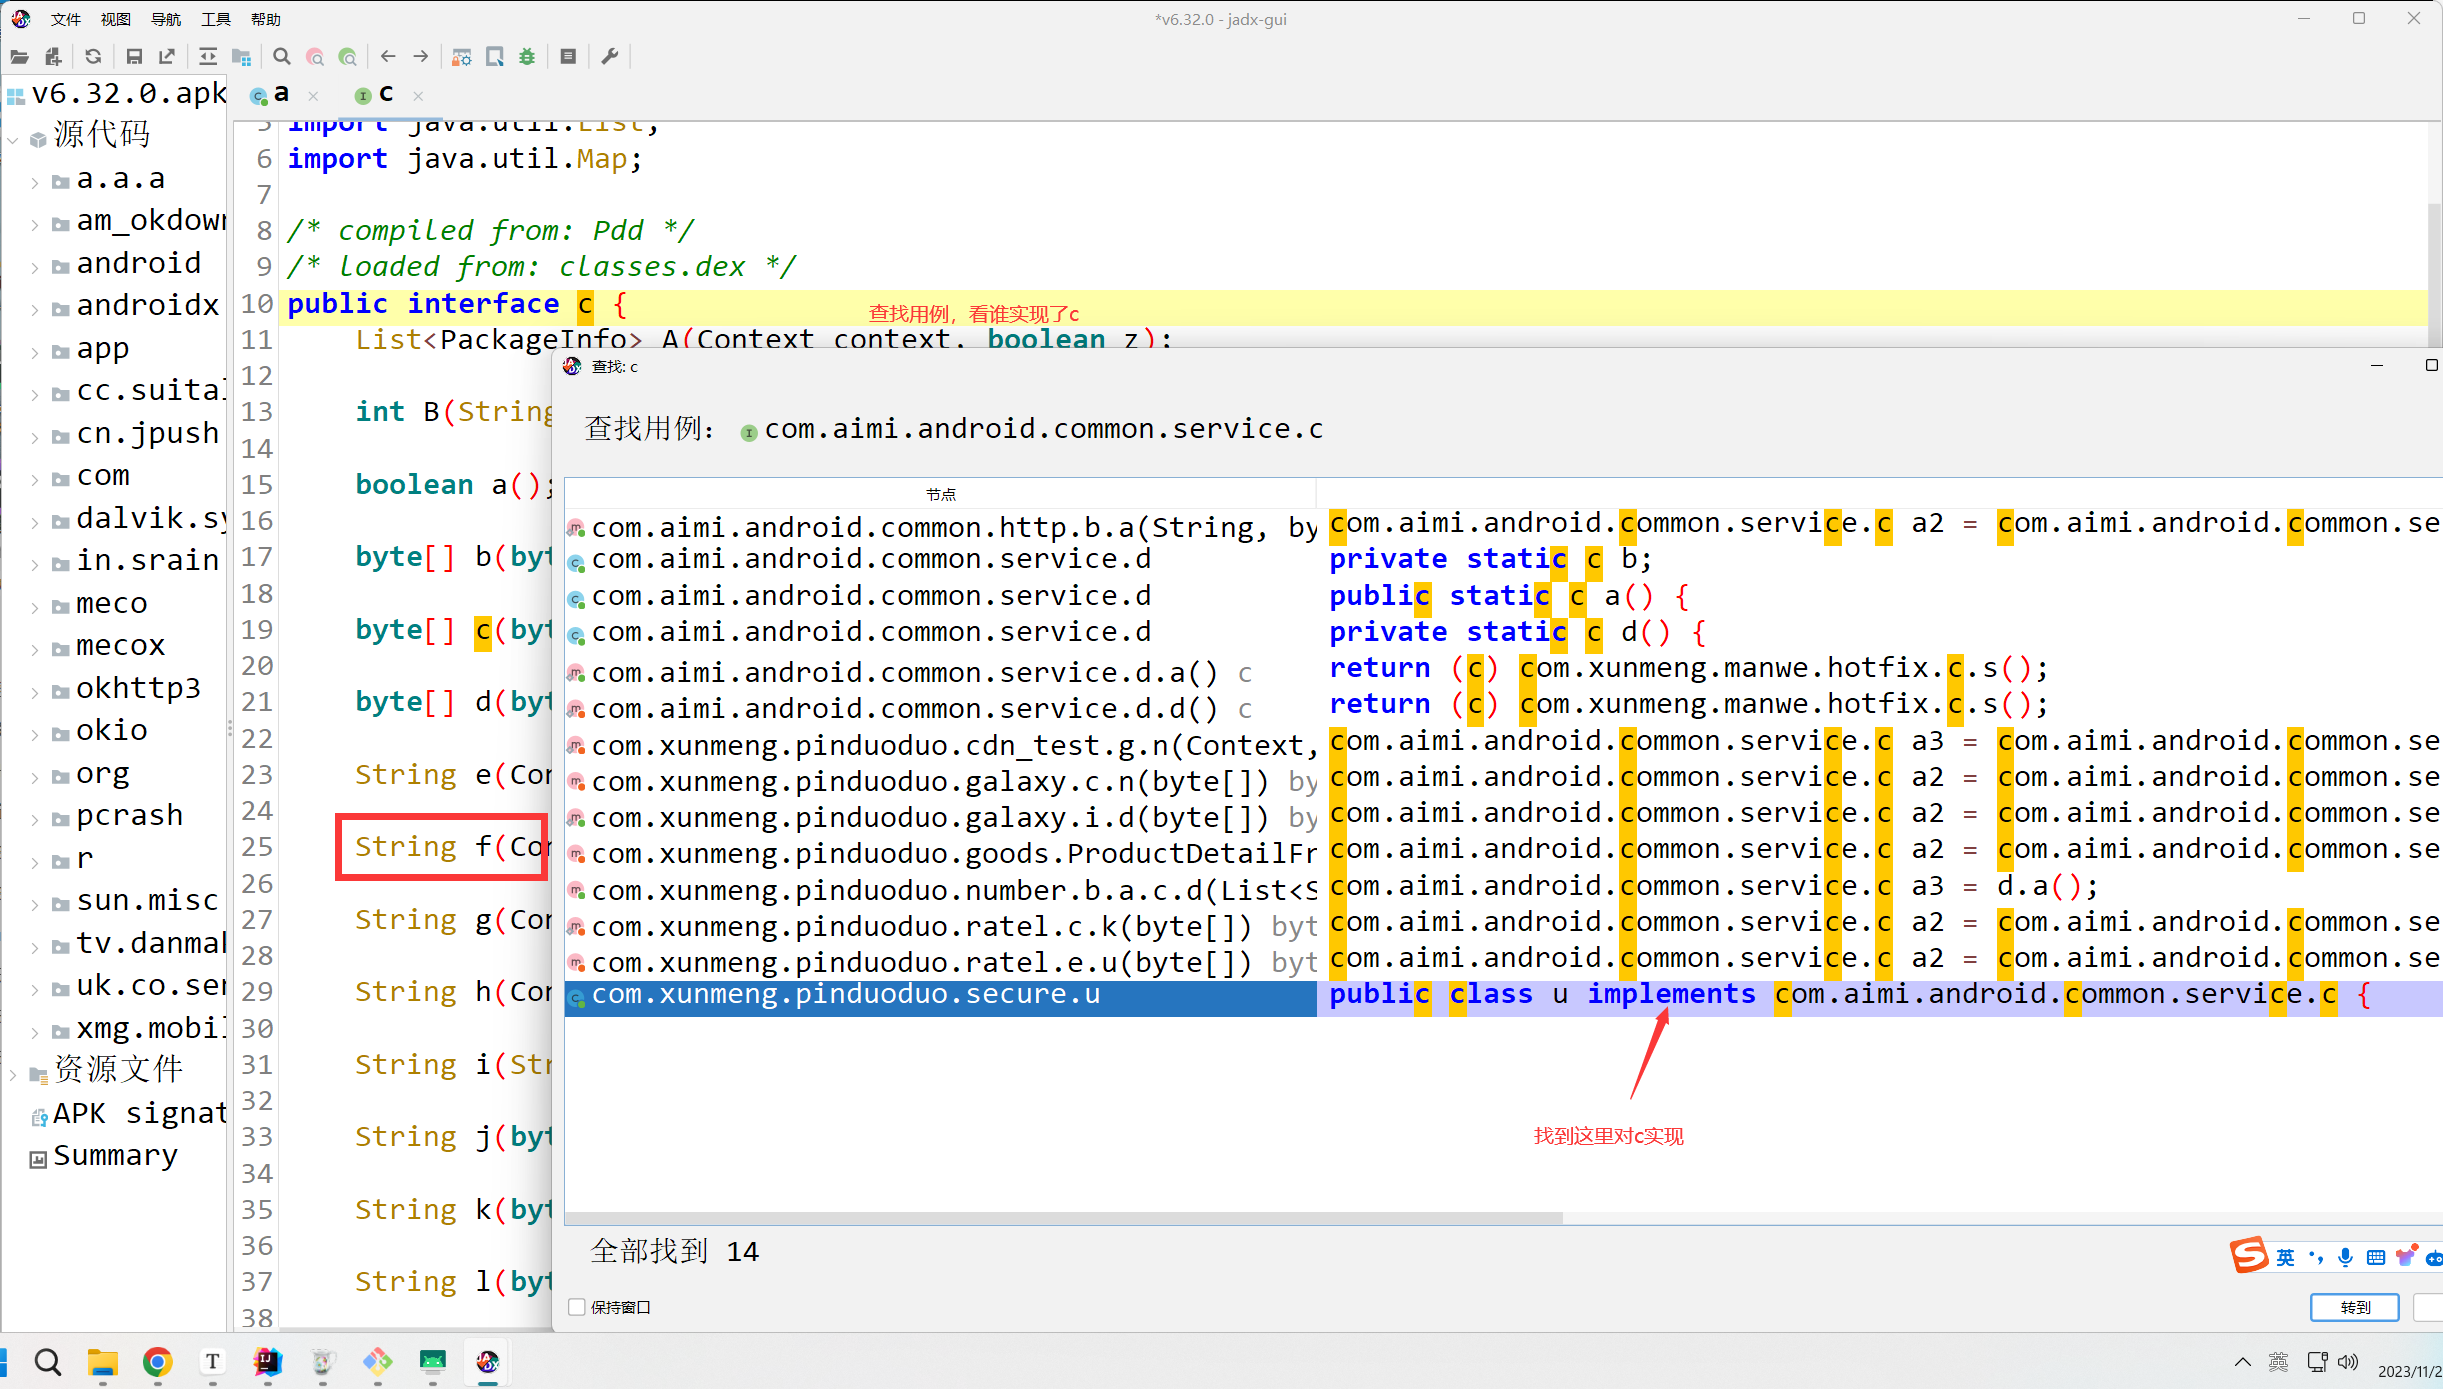Click the save all floppy icon
2443x1389 pixels.
click(x=134, y=57)
